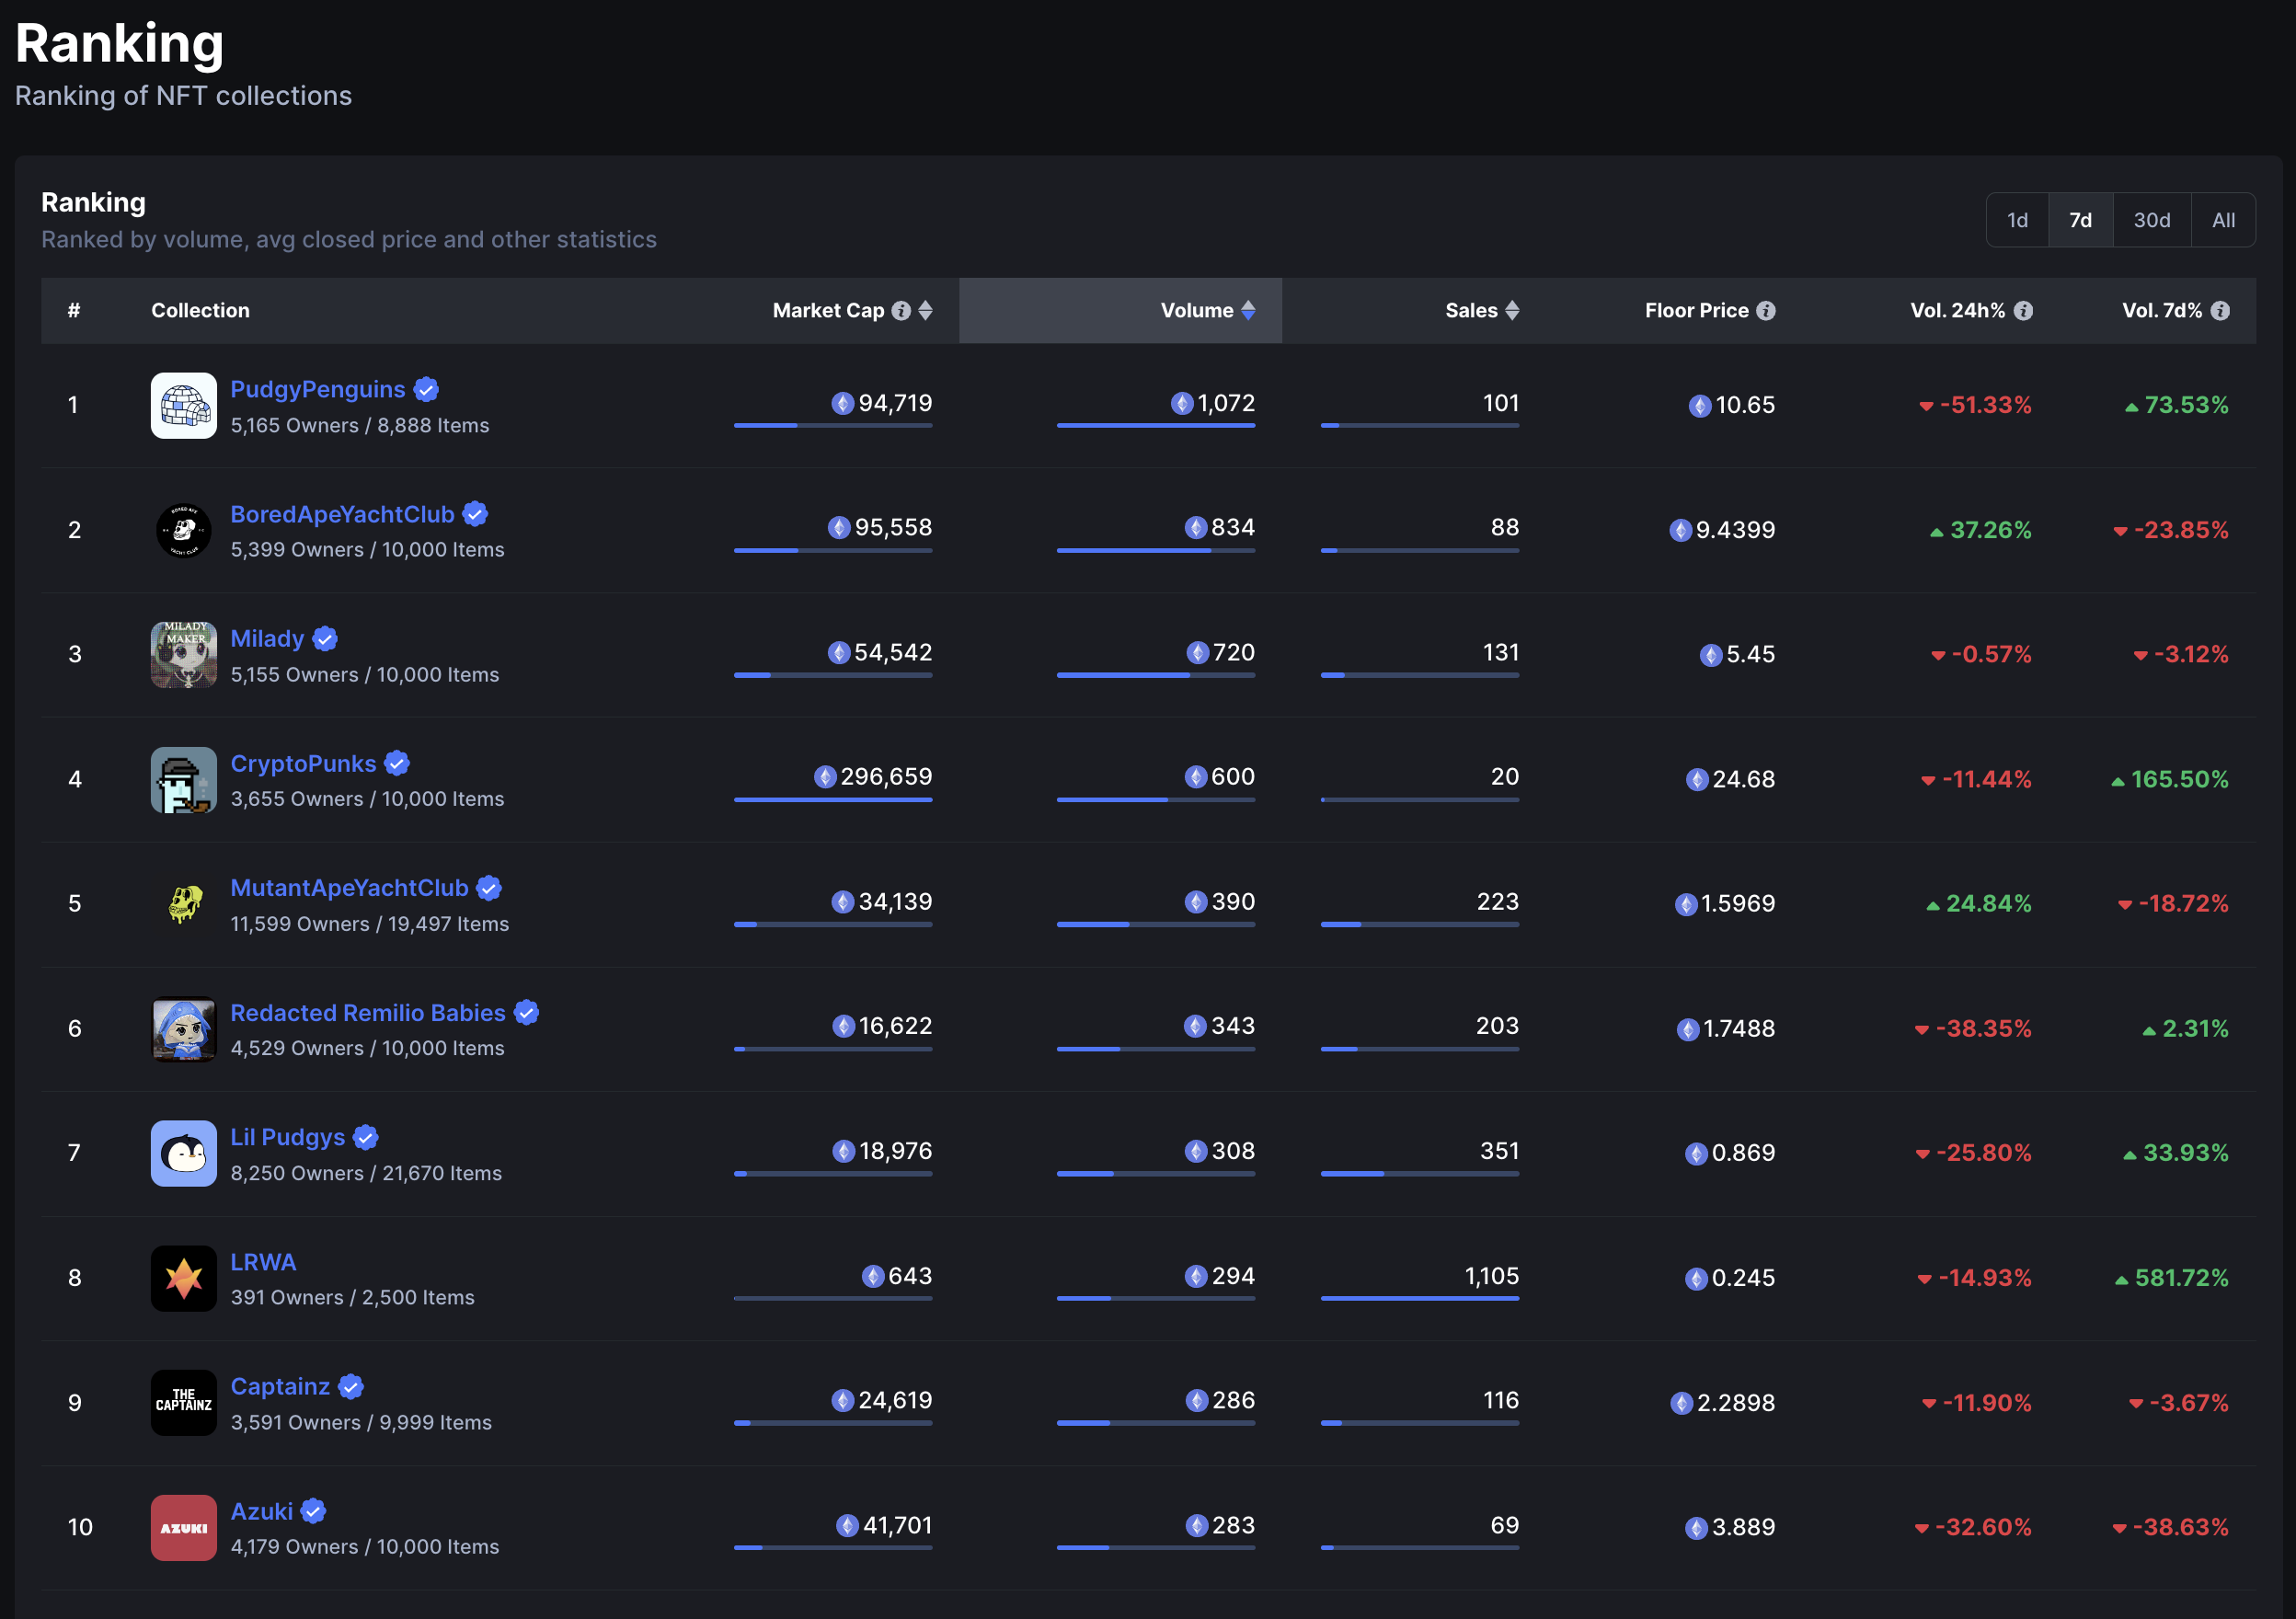This screenshot has width=2296, height=1619.
Task: Click the Vol. 7d% info icon
Action: coord(2220,311)
